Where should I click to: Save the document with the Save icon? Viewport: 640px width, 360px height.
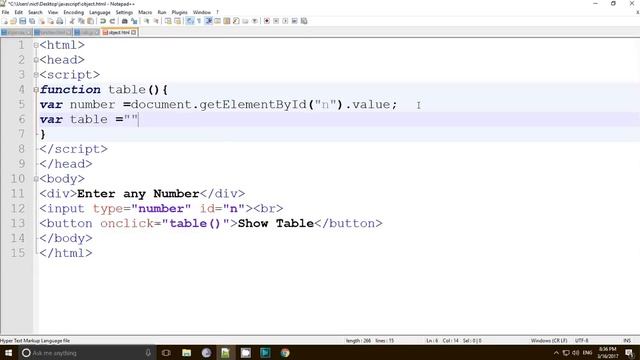(x=22, y=21)
